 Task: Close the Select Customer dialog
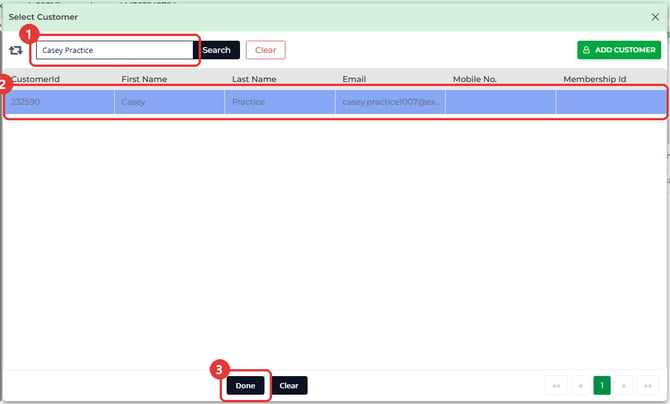pos(655,17)
